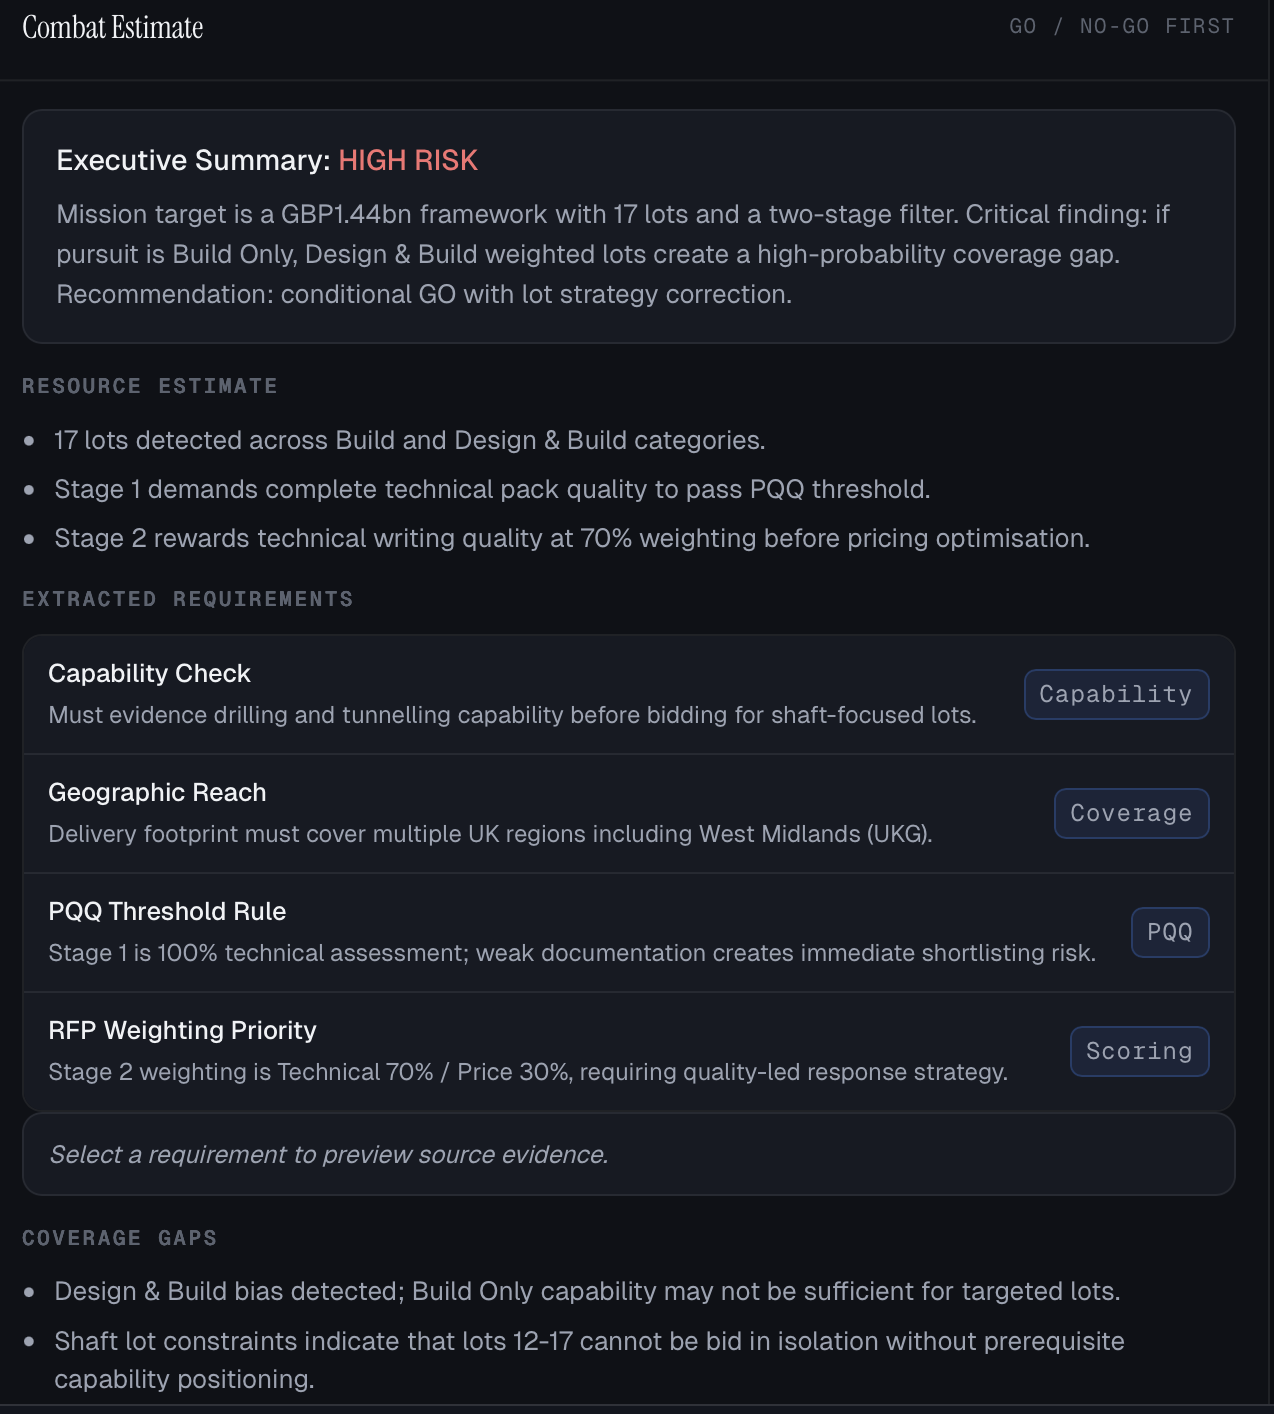Viewport: 1274px width, 1414px height.
Task: Select the Capability Check requirement row
Action: coord(512,694)
